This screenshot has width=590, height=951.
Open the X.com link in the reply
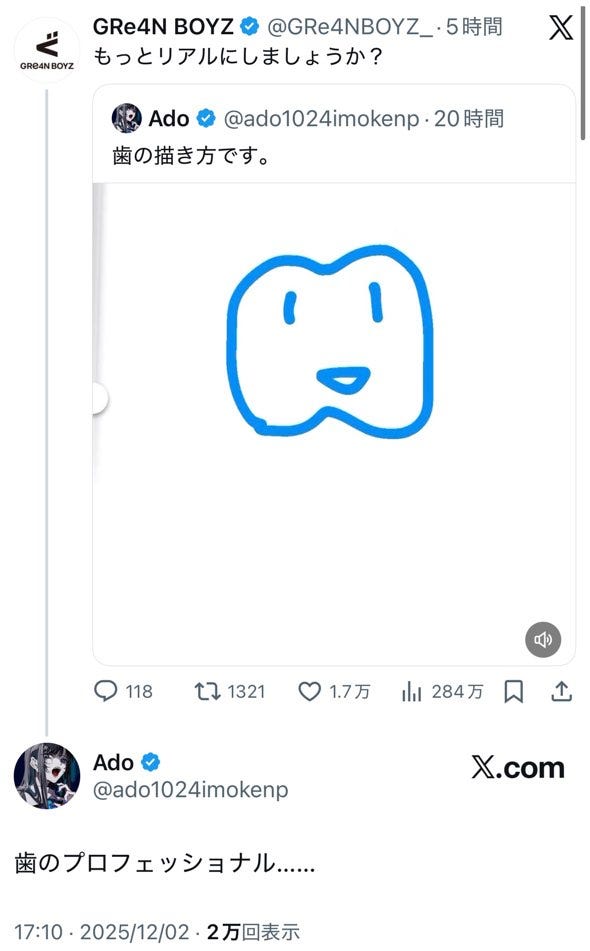pyautogui.click(x=519, y=766)
